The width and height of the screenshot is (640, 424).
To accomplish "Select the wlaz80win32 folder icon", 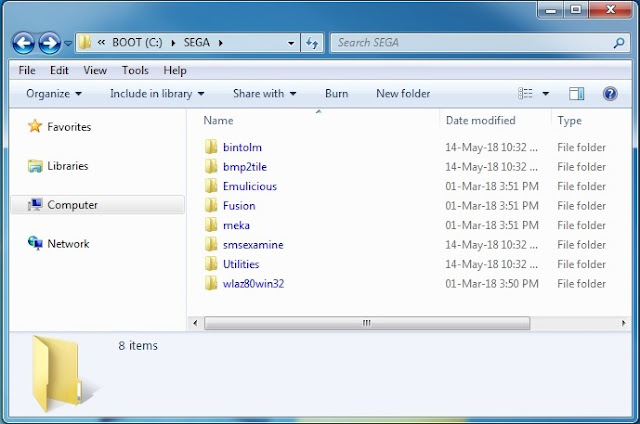I will tap(211, 284).
